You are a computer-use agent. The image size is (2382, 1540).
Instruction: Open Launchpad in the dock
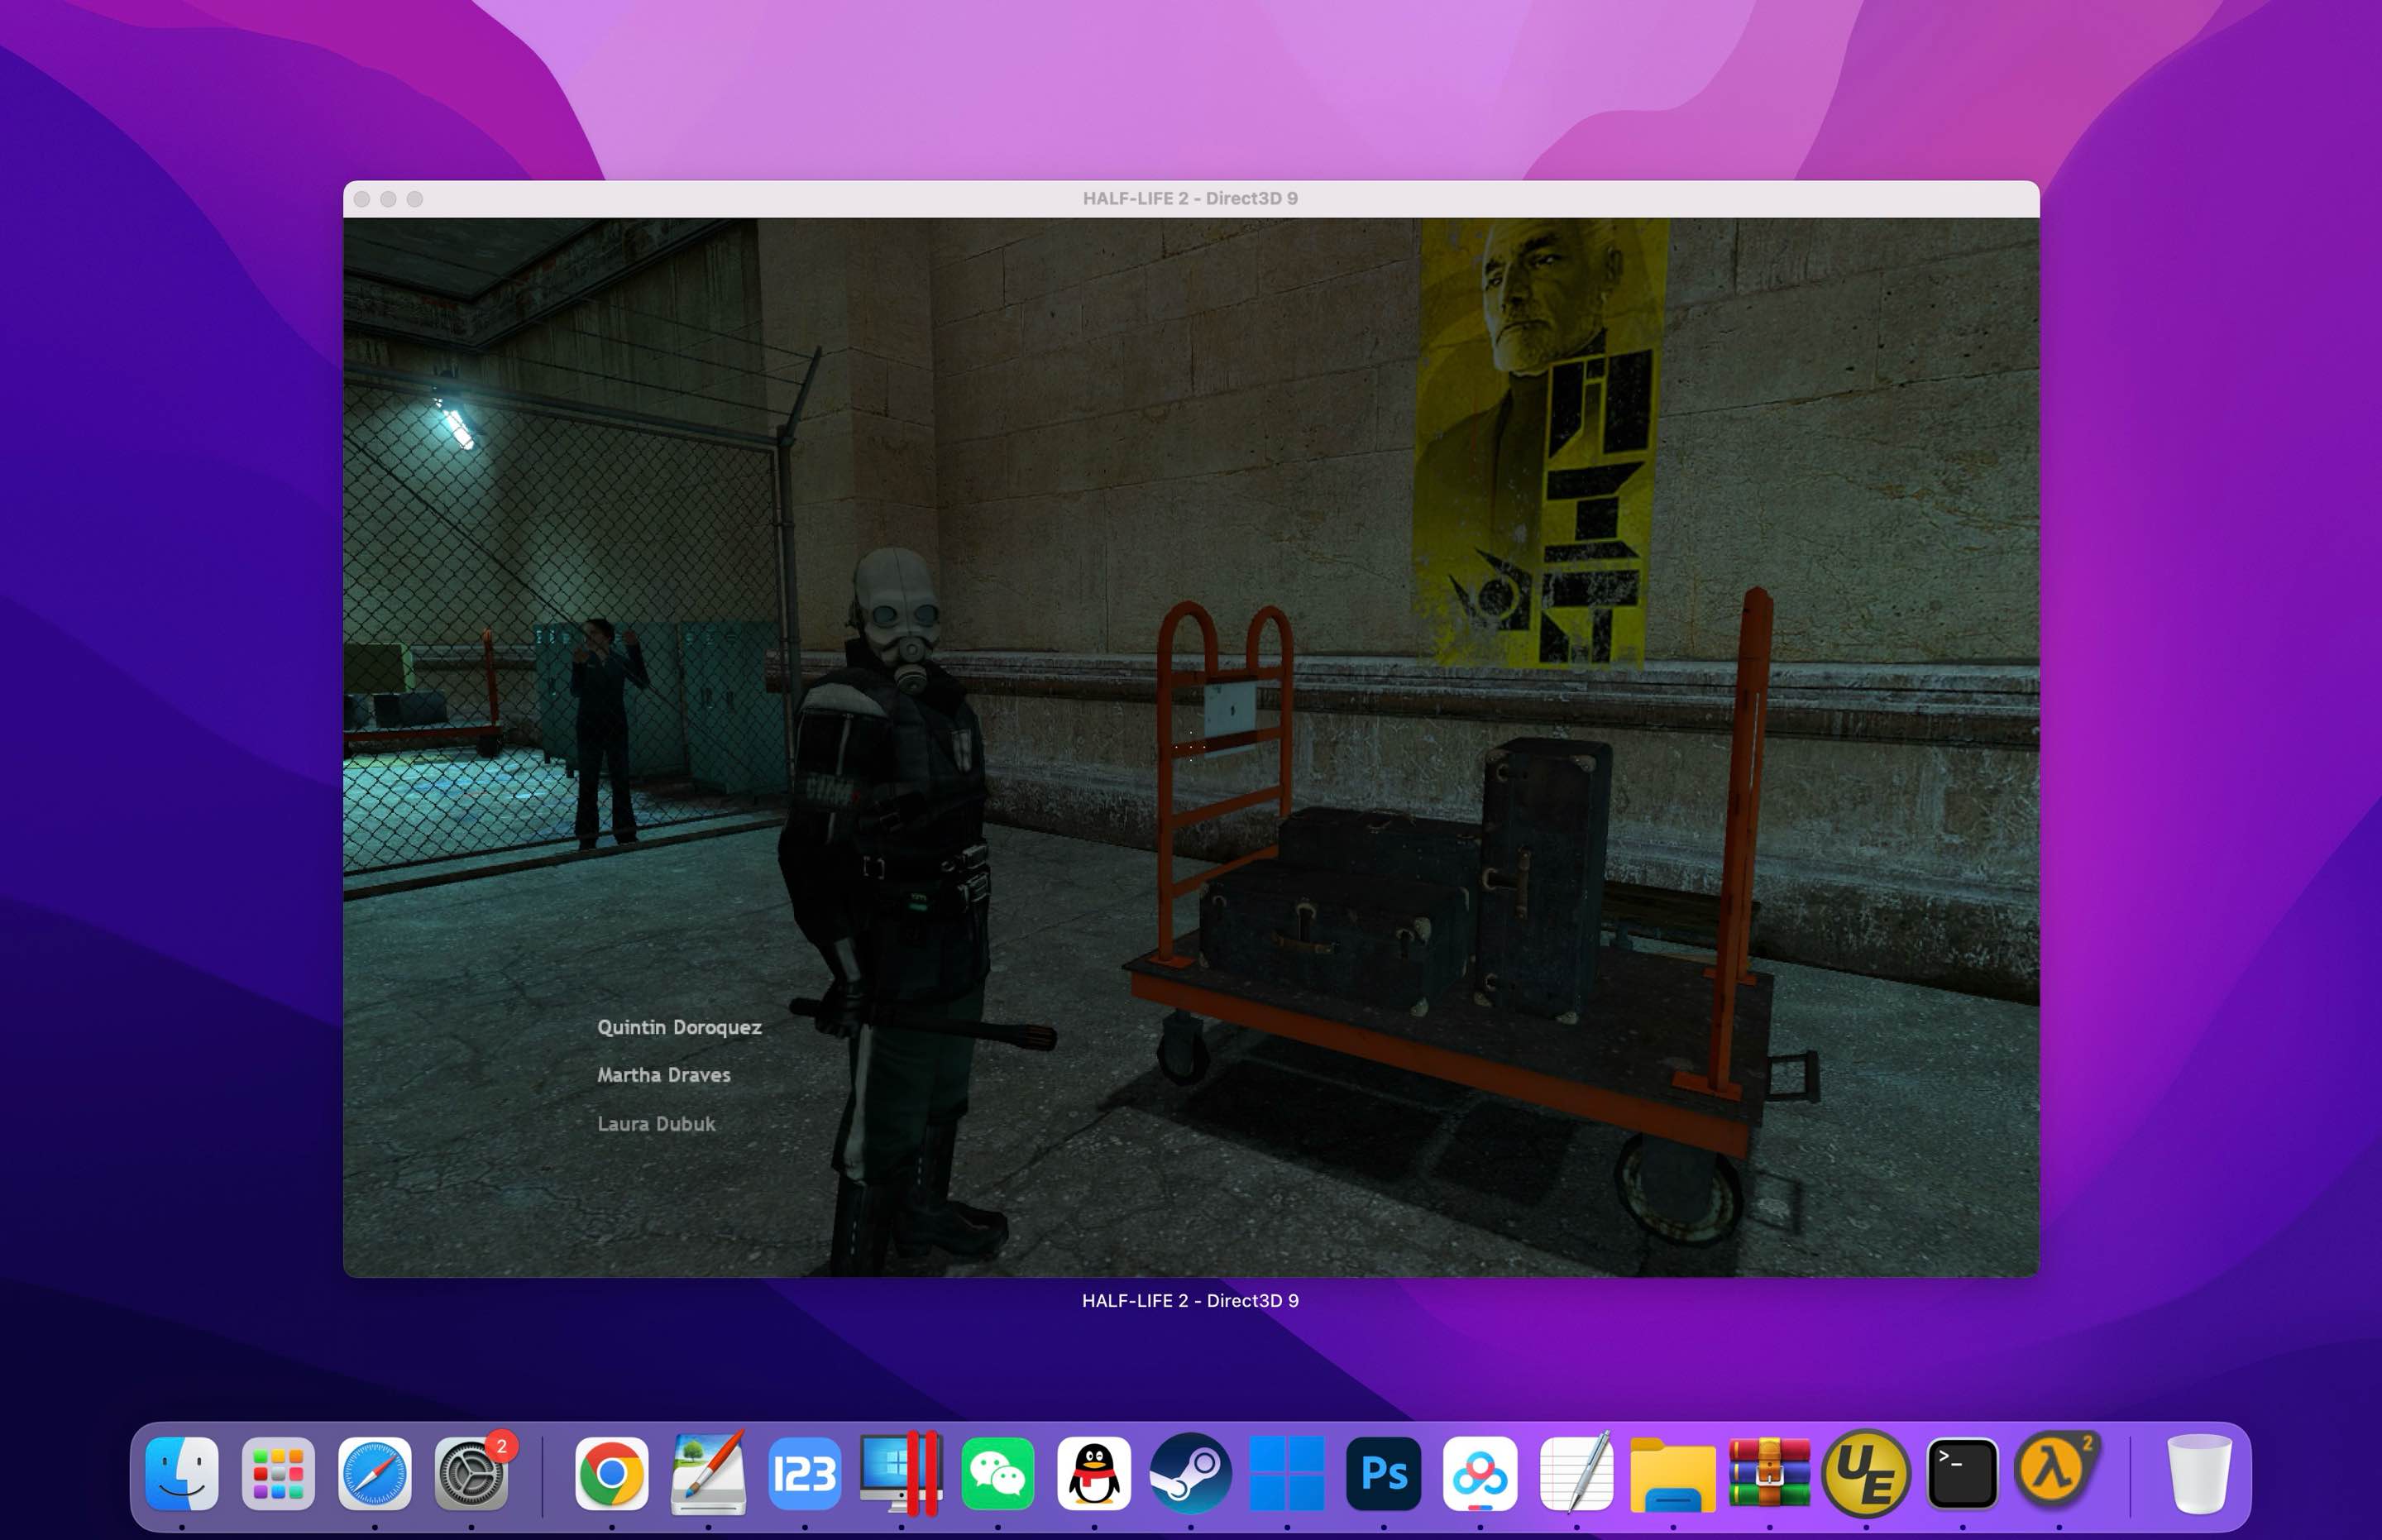pos(278,1473)
